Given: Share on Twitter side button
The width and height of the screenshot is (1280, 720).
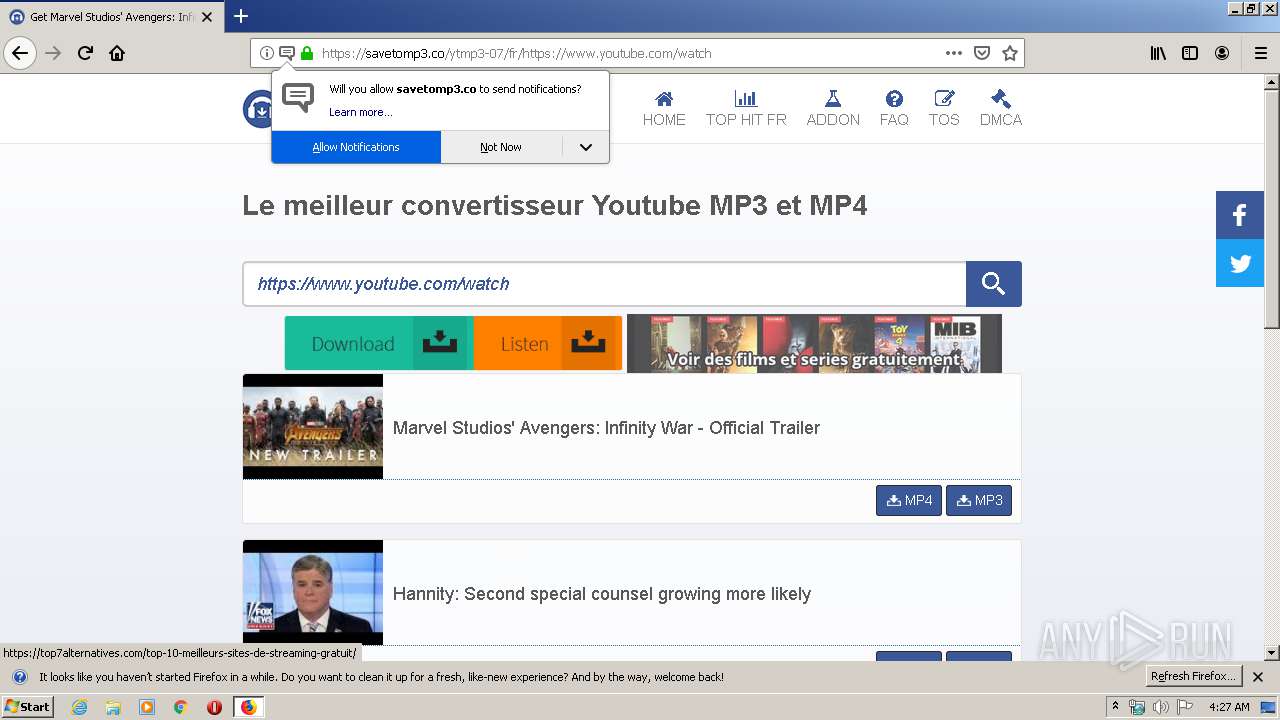Looking at the screenshot, I should [x=1240, y=263].
